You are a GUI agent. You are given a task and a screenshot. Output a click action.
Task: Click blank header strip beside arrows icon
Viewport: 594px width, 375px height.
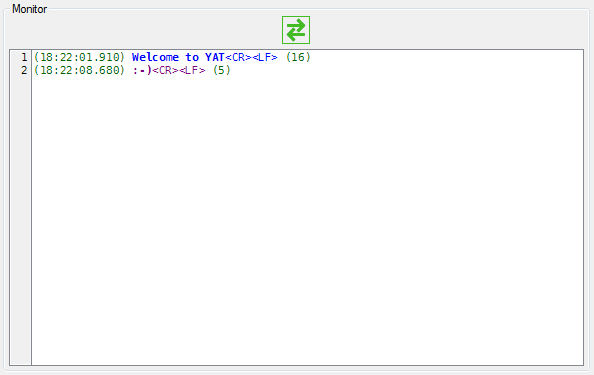pos(447,30)
